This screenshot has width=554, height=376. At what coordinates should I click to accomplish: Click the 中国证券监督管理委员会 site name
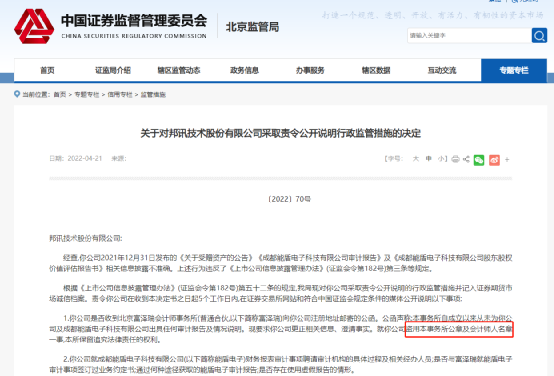[134, 20]
